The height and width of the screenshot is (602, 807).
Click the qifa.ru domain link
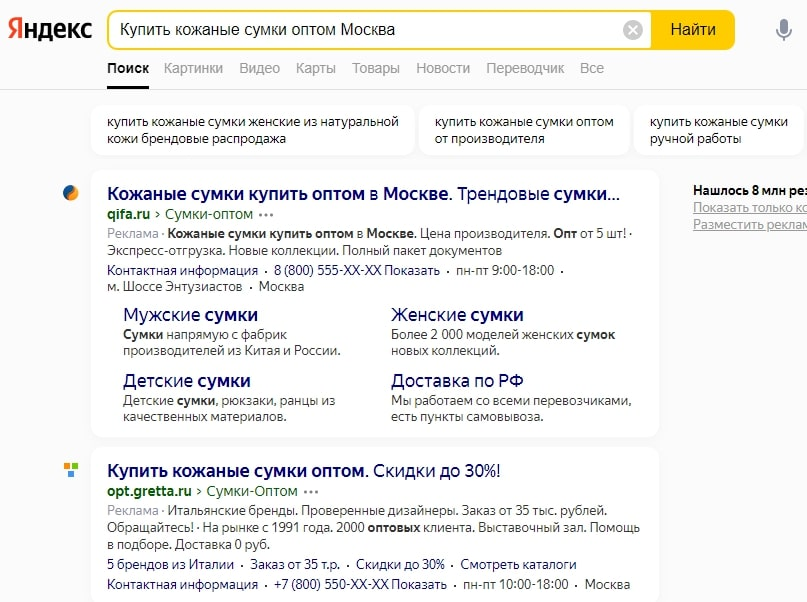pyautogui.click(x=129, y=214)
